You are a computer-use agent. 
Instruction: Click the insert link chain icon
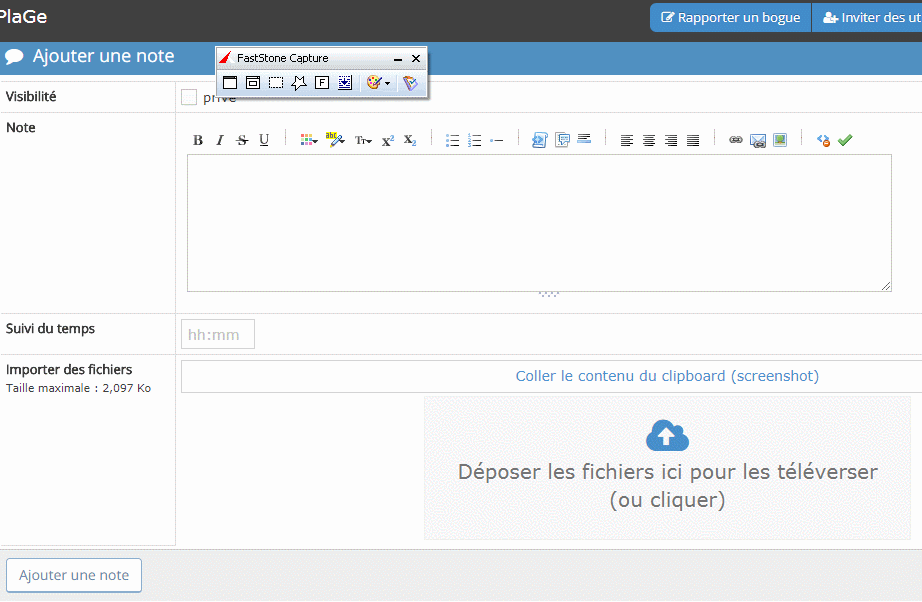[736, 140]
